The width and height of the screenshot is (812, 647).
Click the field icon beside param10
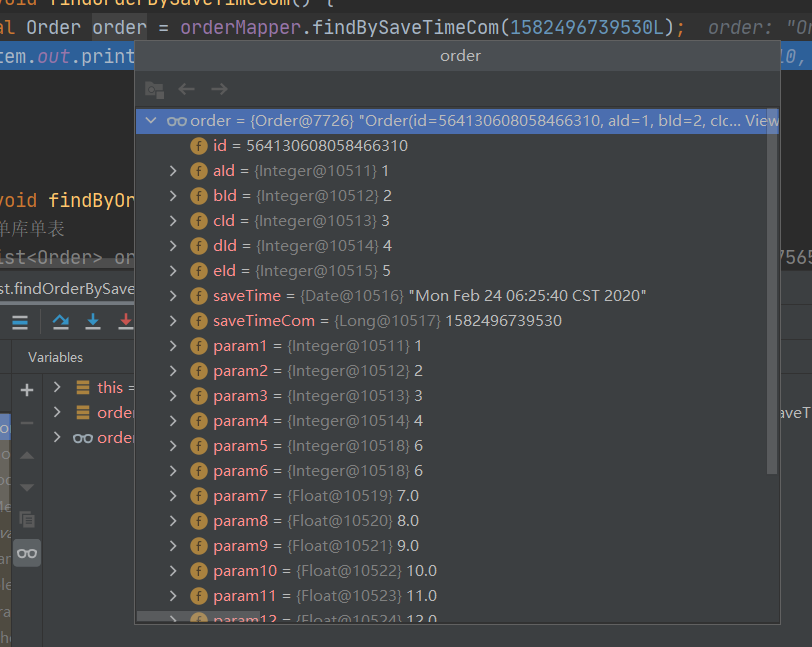click(199, 571)
